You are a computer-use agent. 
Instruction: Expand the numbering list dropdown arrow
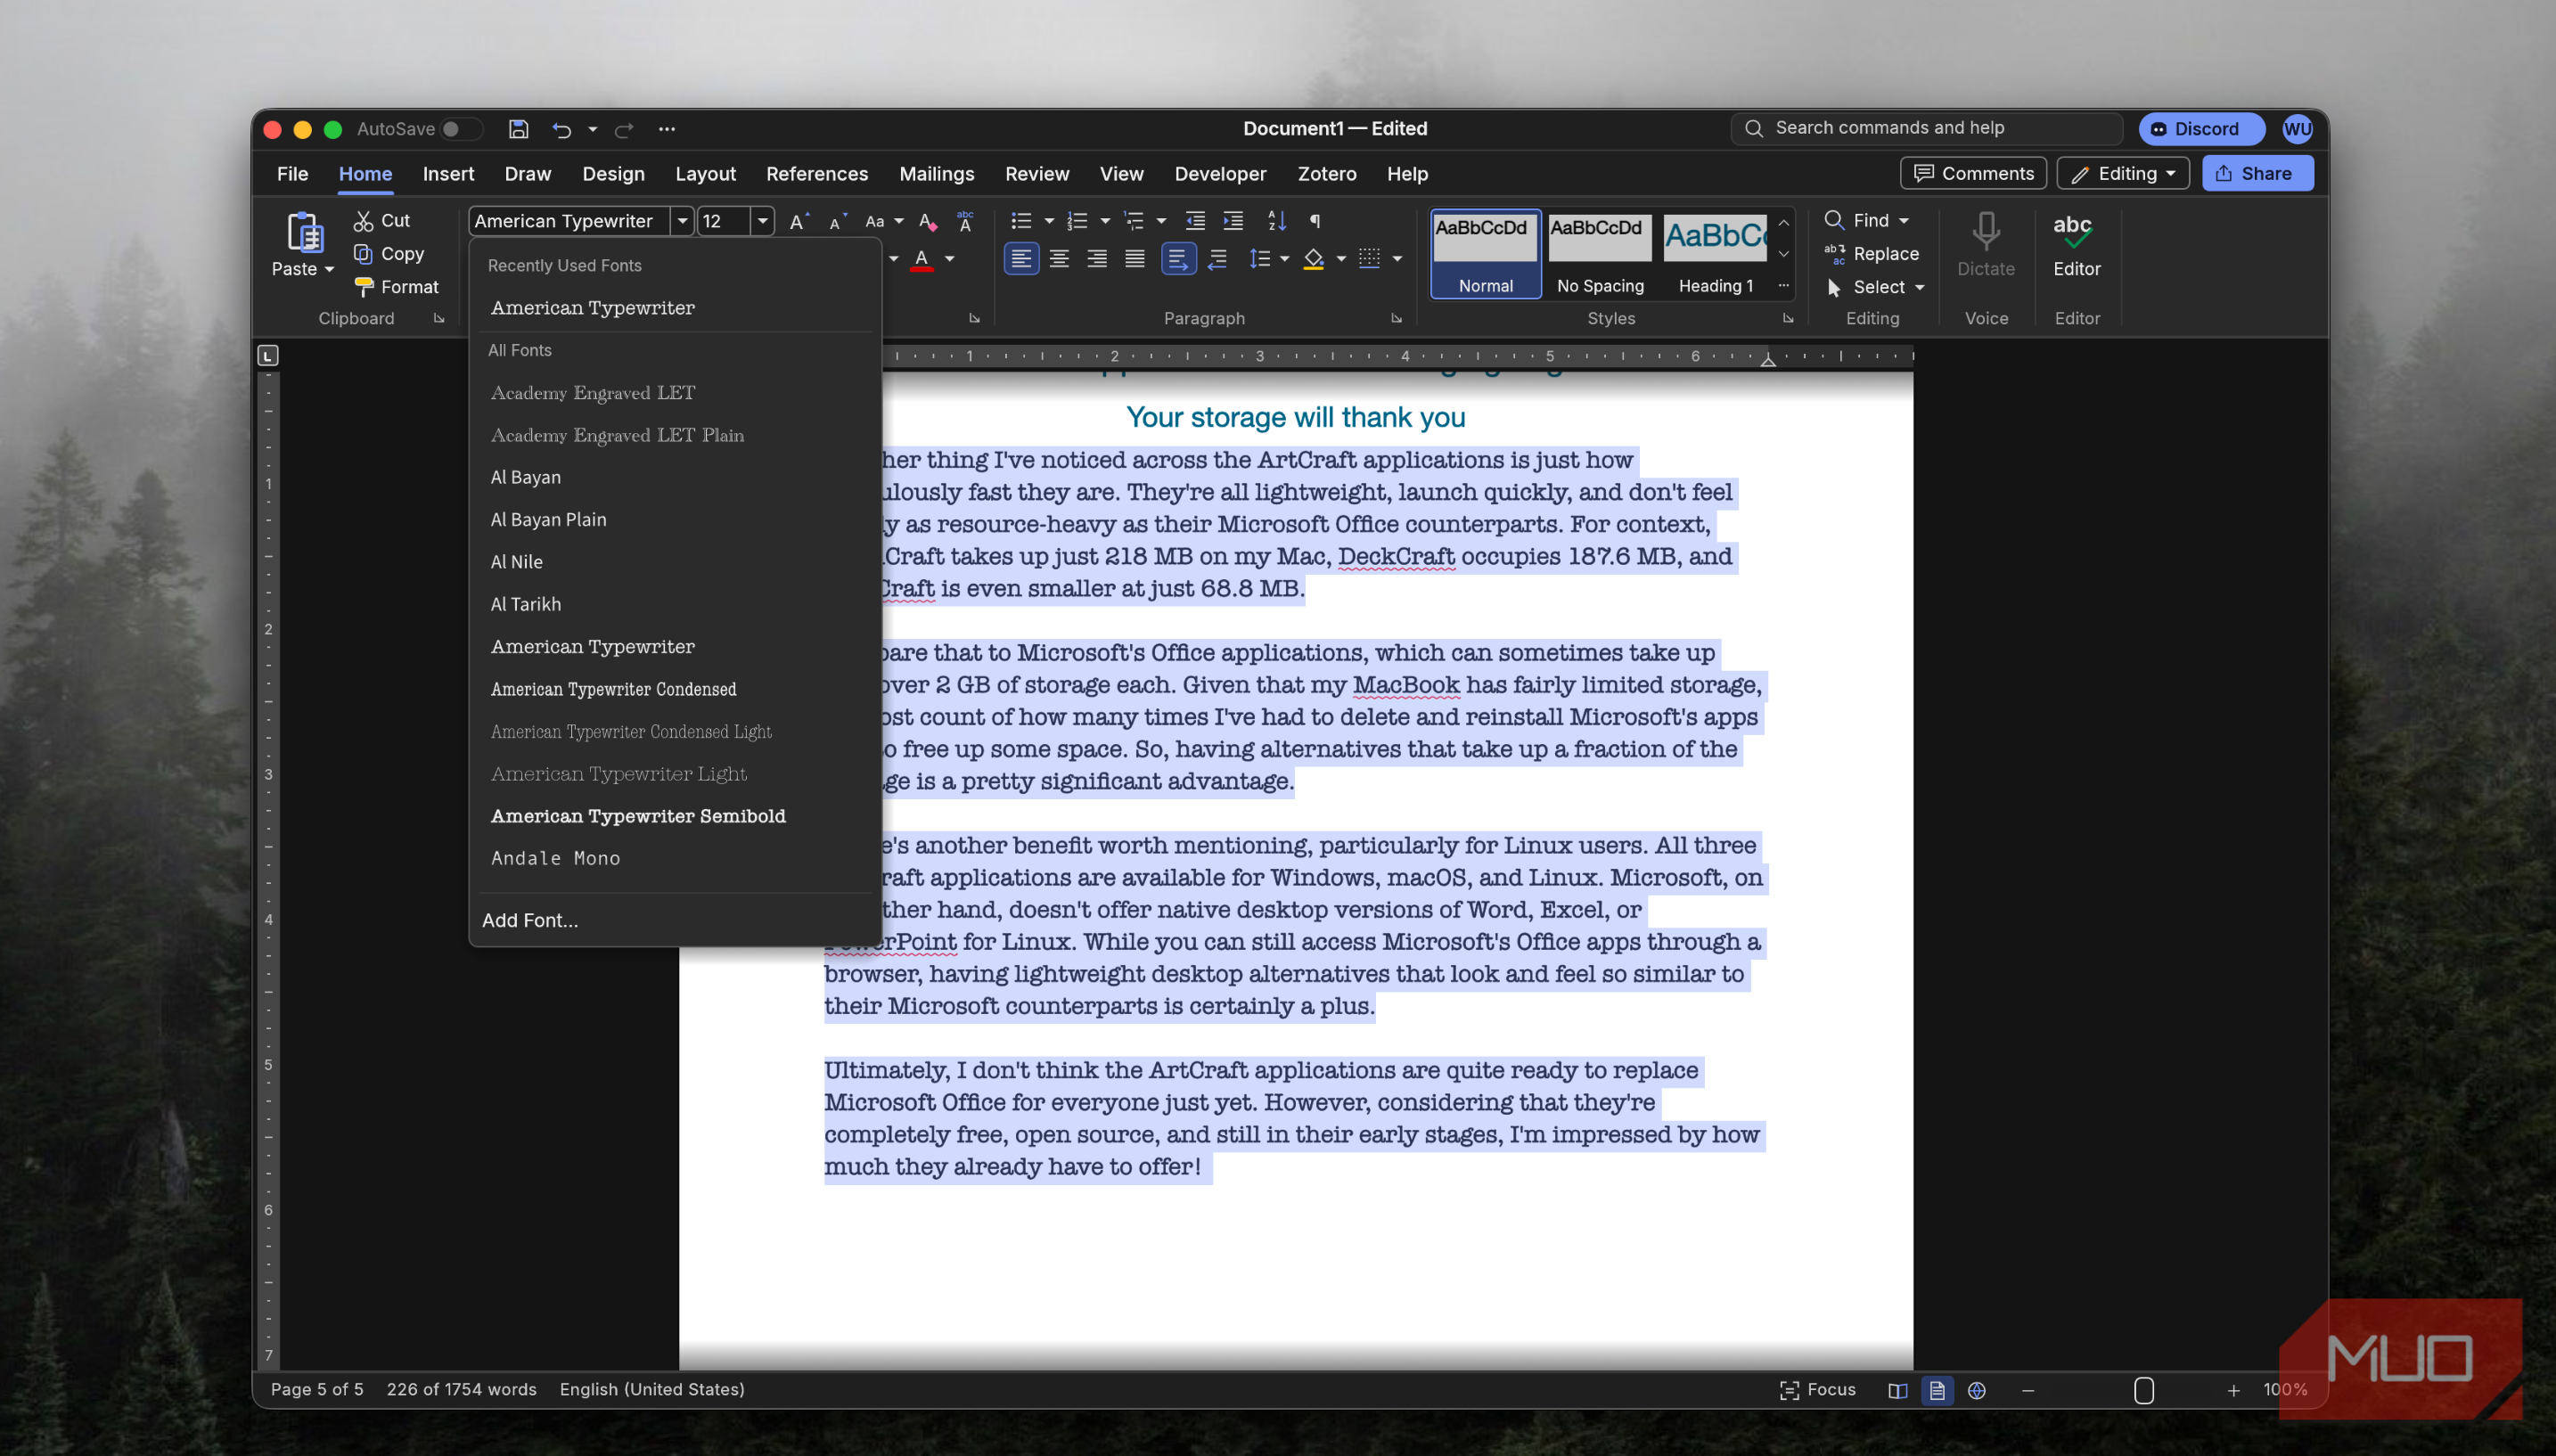point(1105,221)
